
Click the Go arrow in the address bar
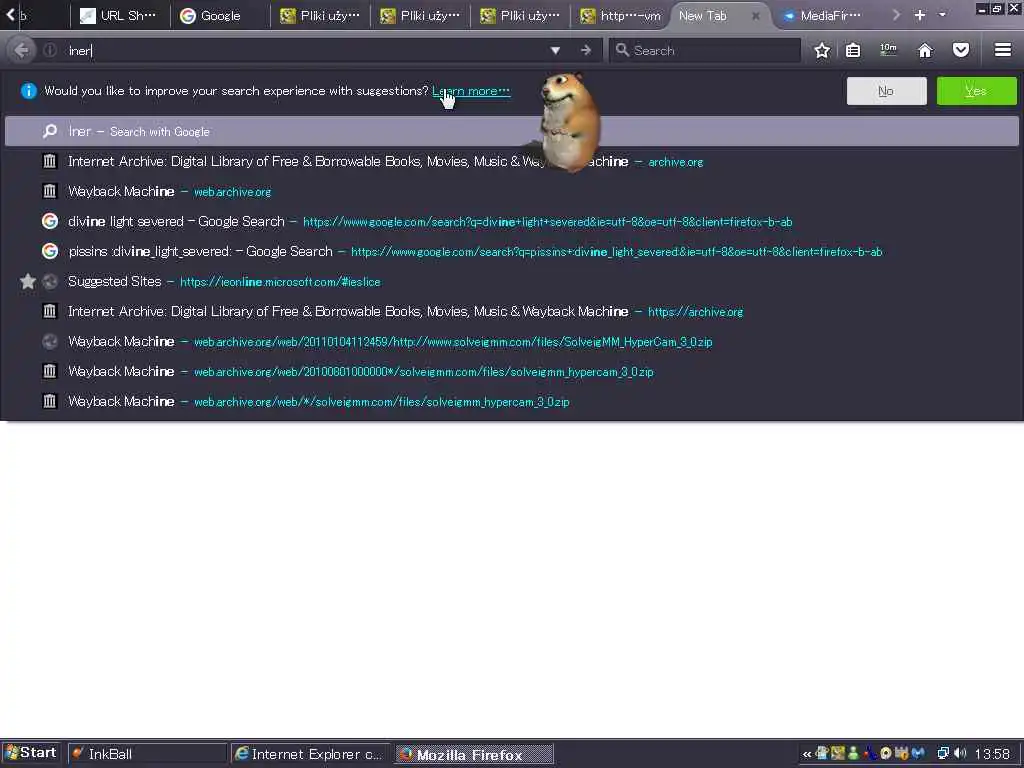coord(586,50)
